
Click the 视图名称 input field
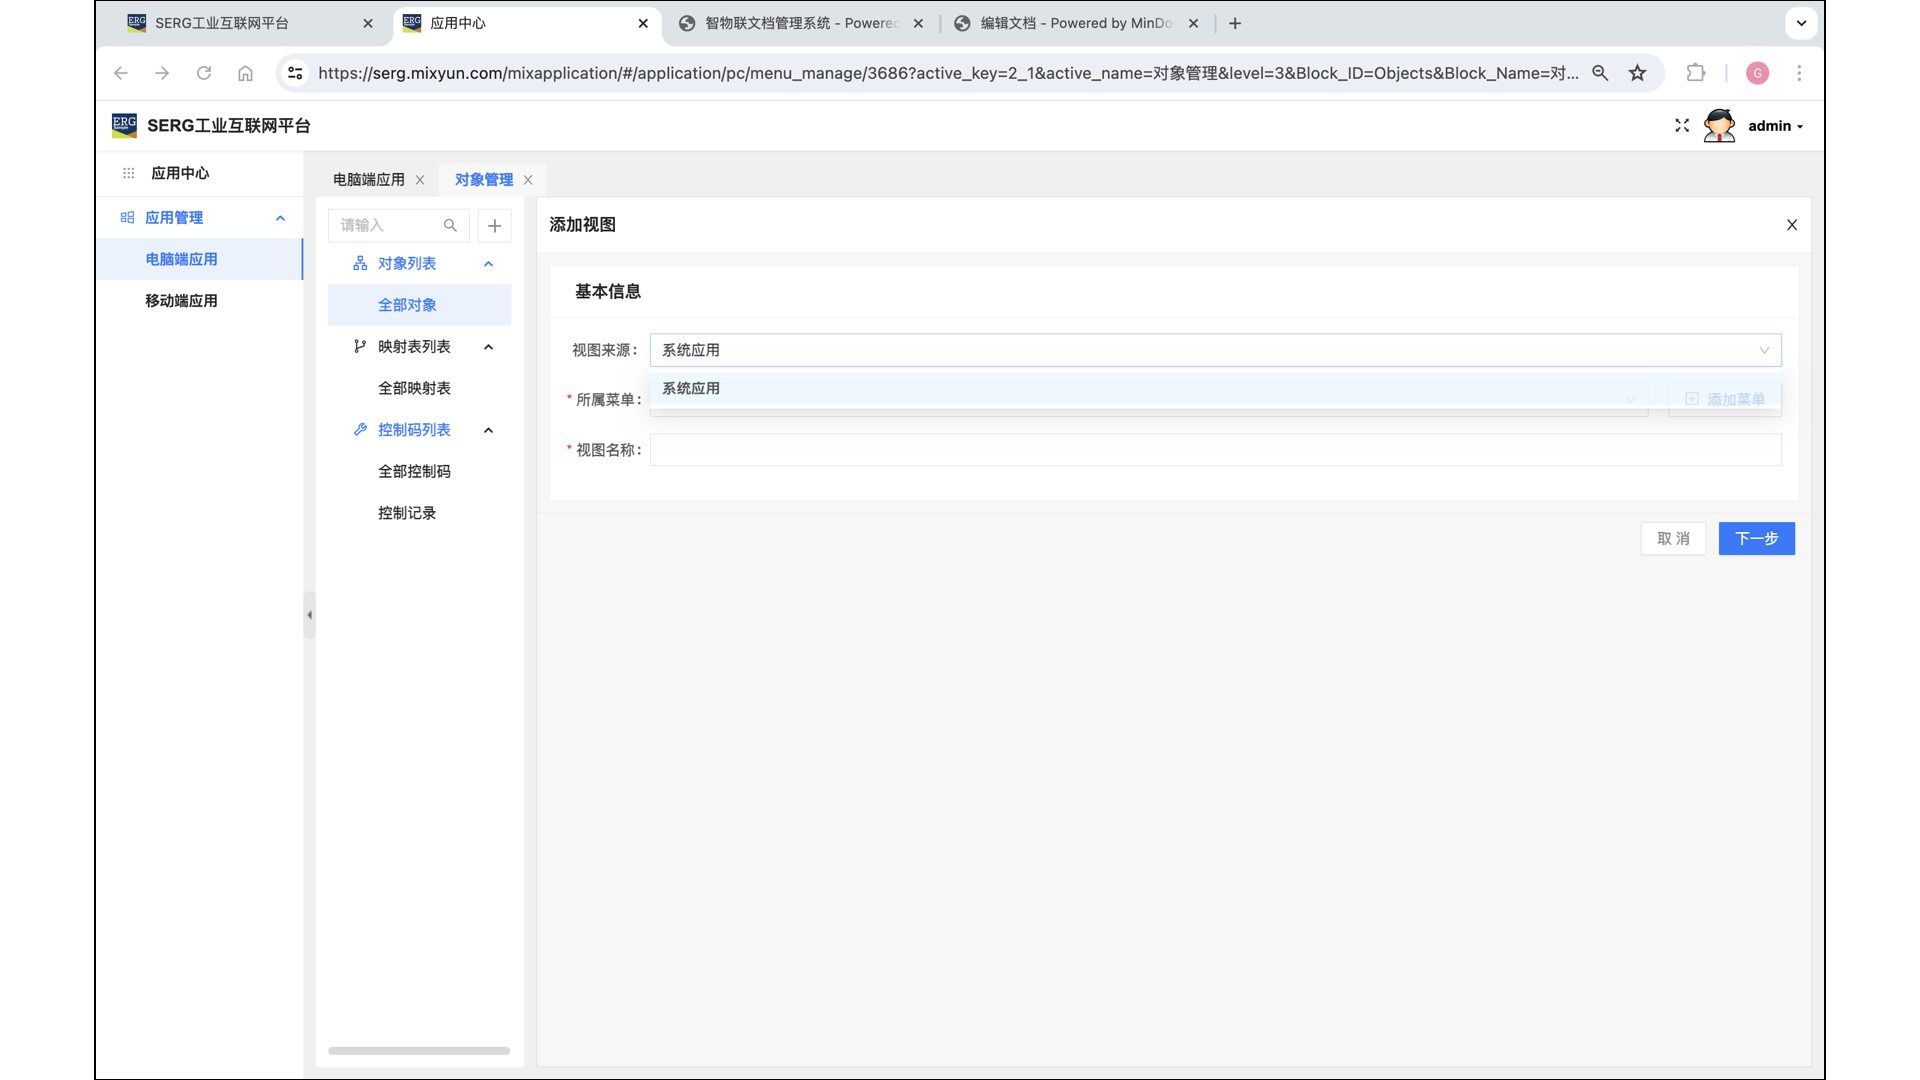tap(1215, 450)
